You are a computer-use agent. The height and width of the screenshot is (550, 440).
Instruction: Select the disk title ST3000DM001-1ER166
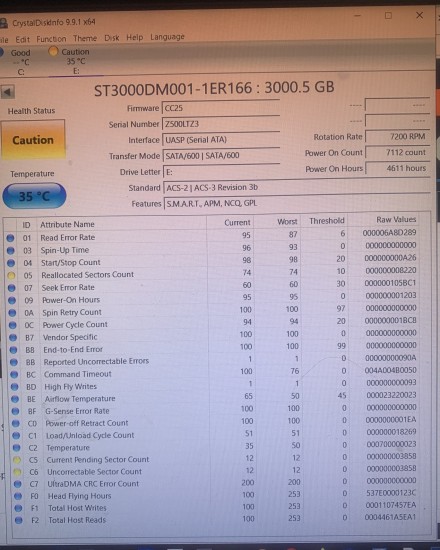pos(173,89)
